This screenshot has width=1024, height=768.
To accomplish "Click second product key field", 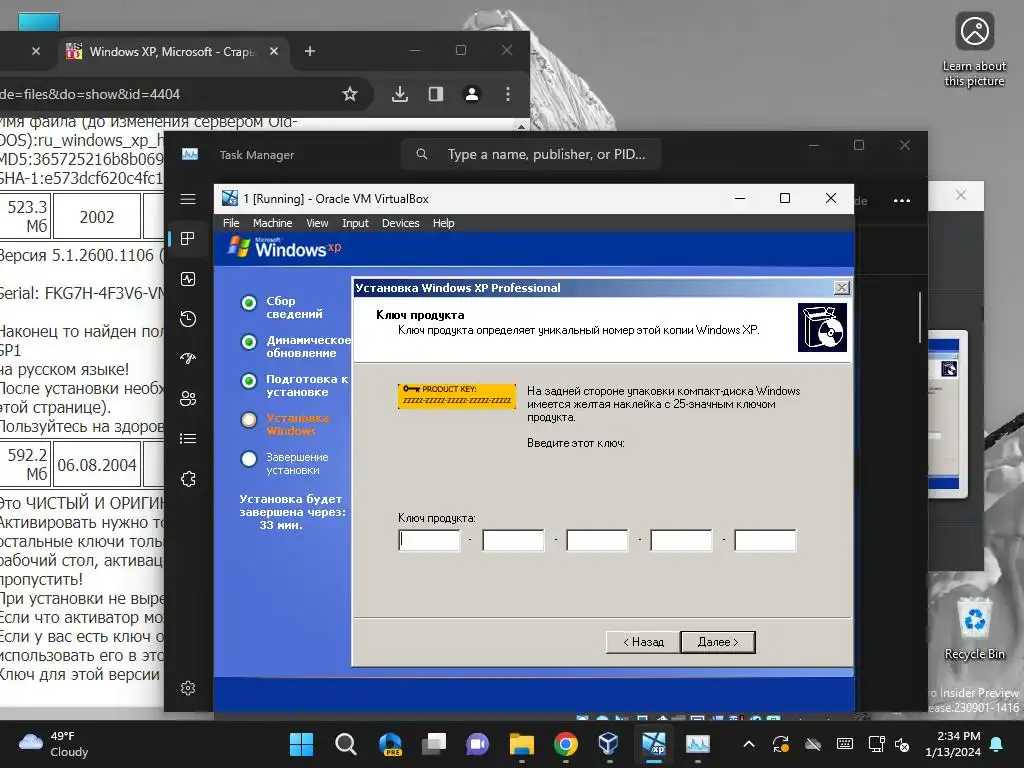I will (513, 541).
